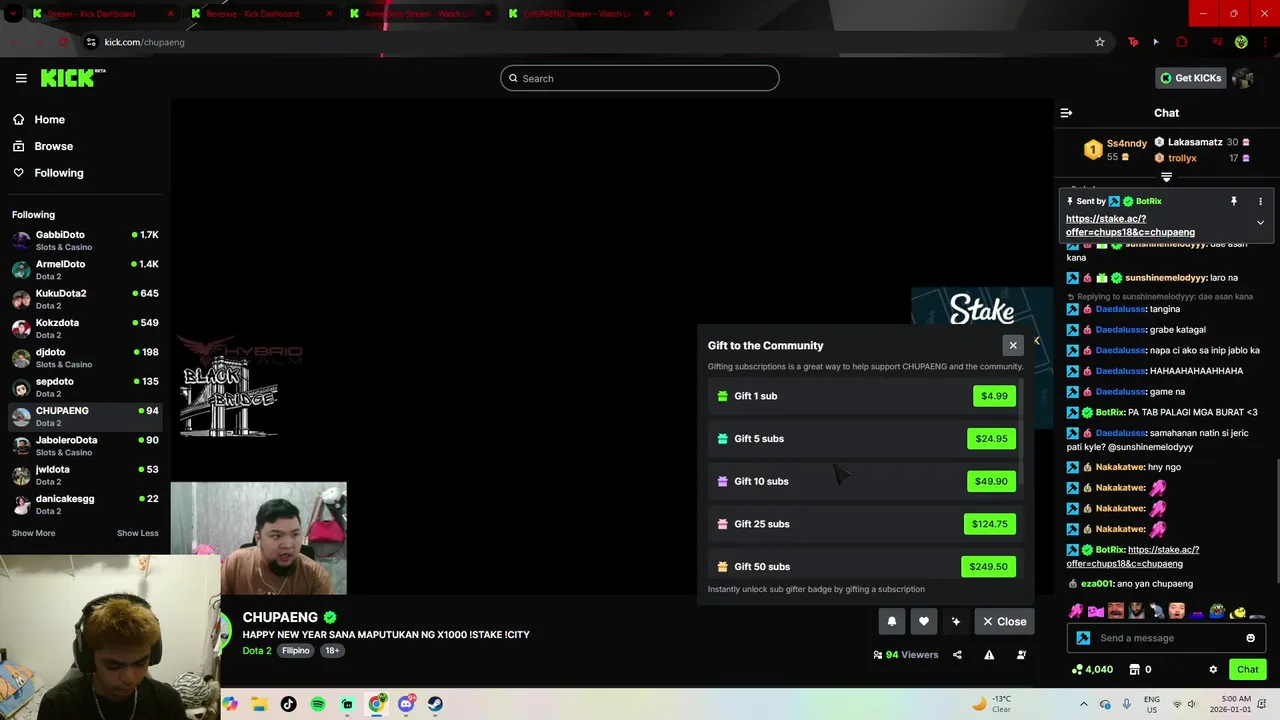Buy Gift 50 subs for $249.50

pyautogui.click(x=989, y=567)
